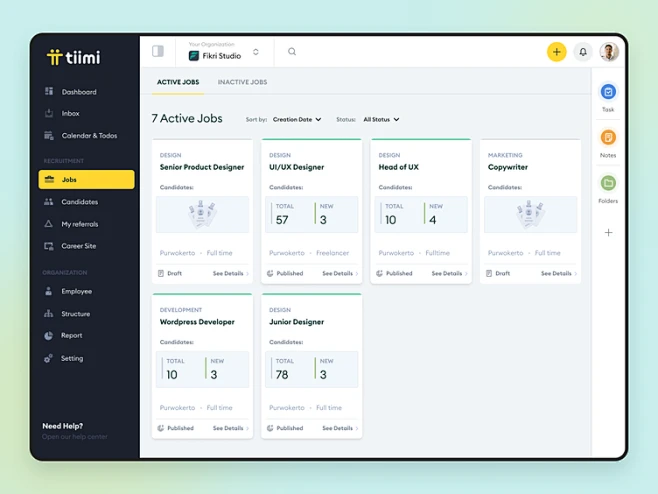
Task: Expand the All Status filter dropdown
Action: coord(381,120)
